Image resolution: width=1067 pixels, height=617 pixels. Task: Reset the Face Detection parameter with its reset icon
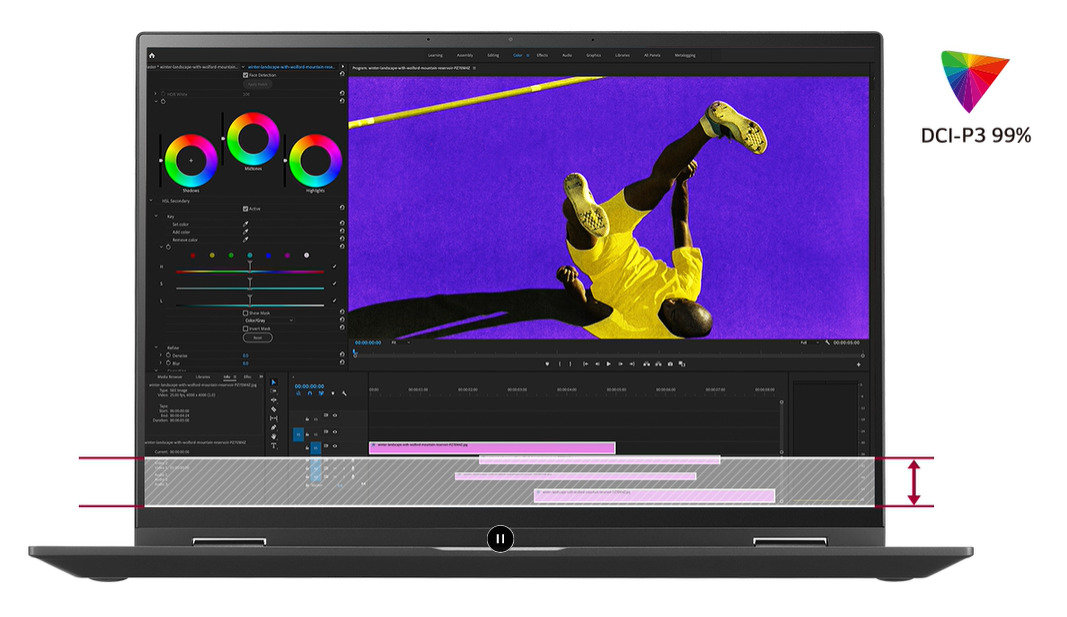click(x=342, y=74)
